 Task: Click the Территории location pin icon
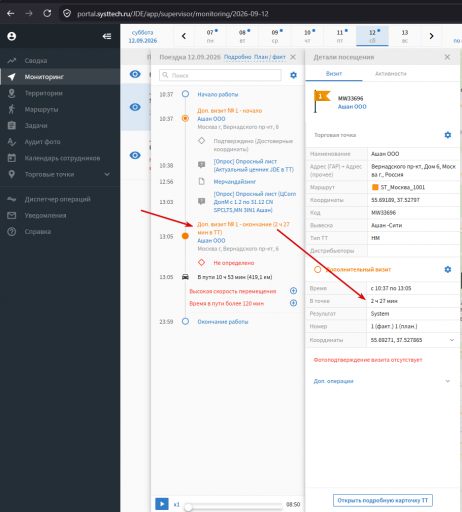pos(12,93)
